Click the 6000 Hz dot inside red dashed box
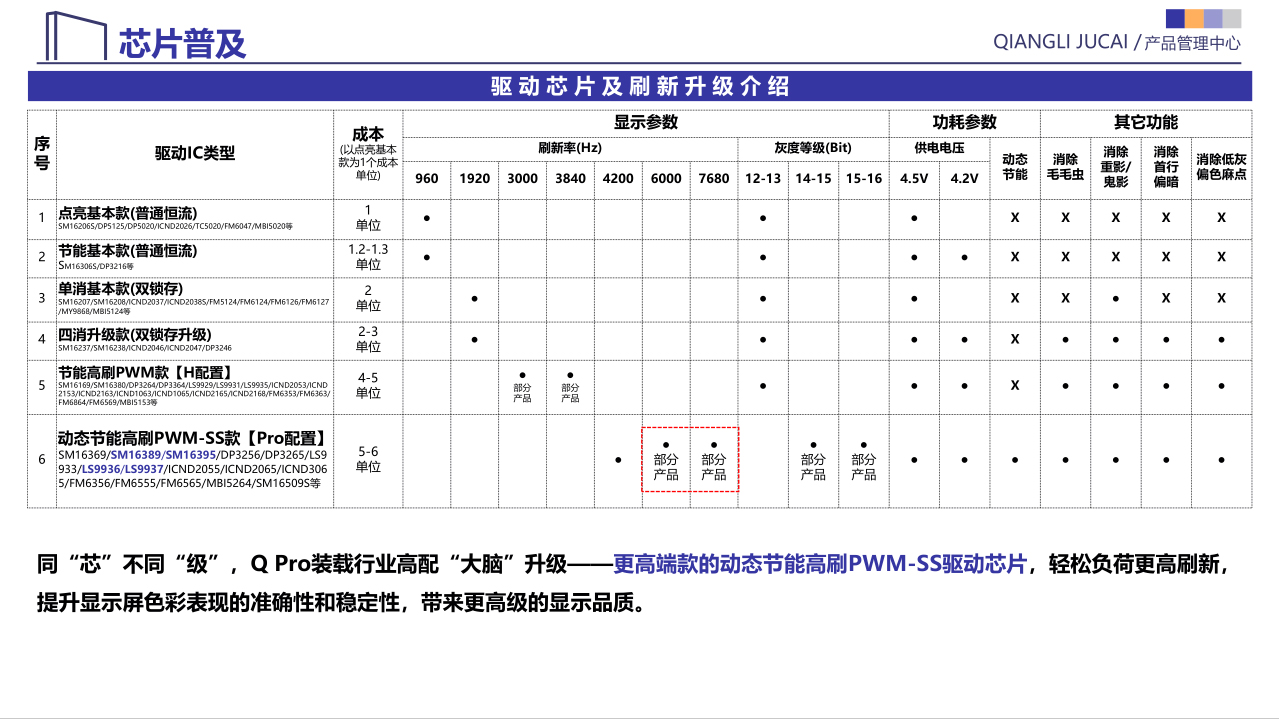 point(666,445)
